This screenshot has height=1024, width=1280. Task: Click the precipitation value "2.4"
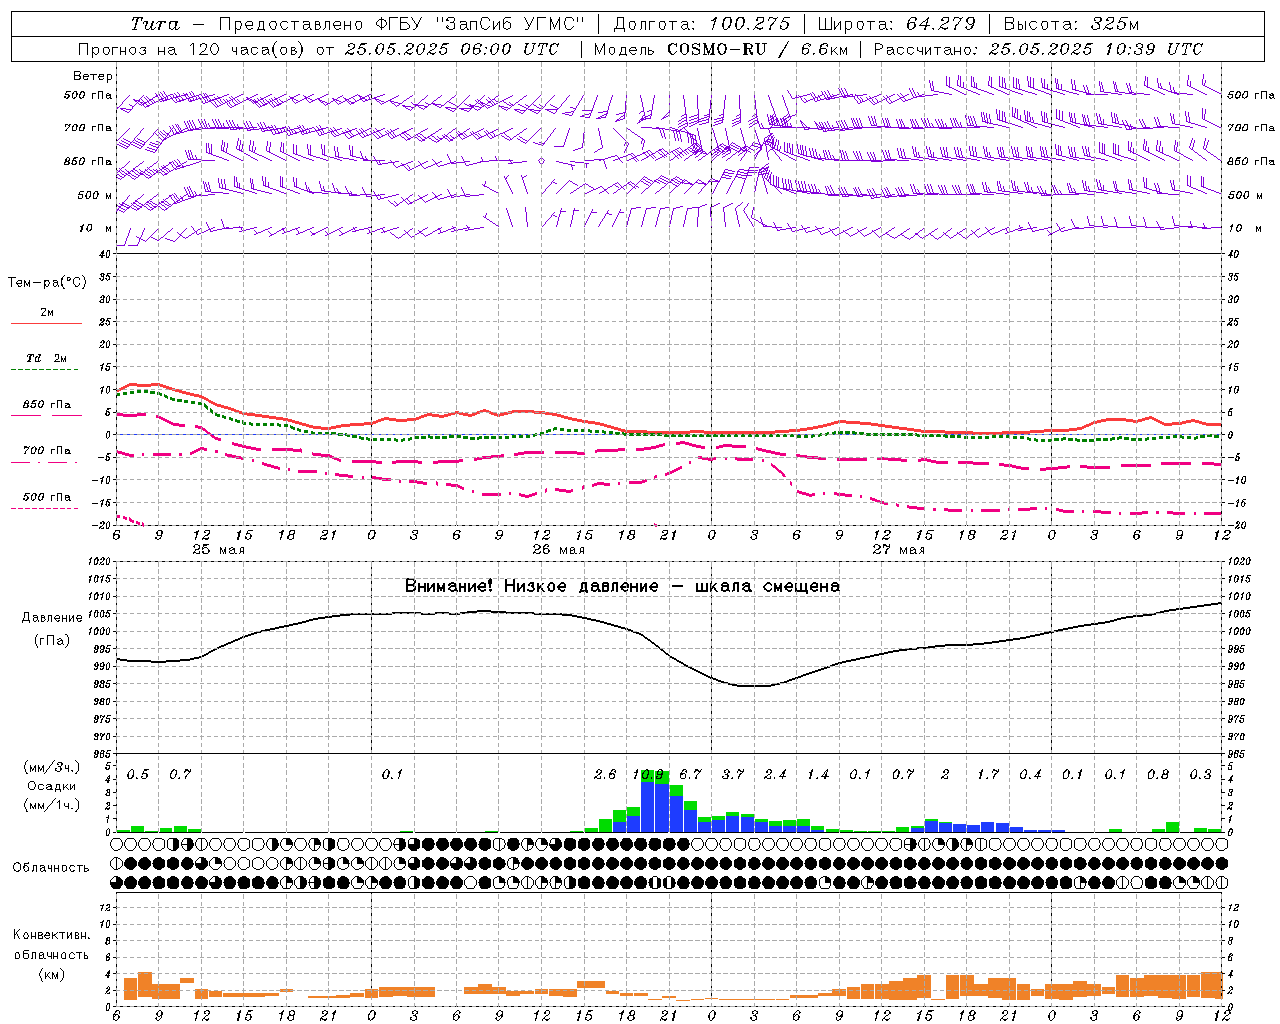775,774
